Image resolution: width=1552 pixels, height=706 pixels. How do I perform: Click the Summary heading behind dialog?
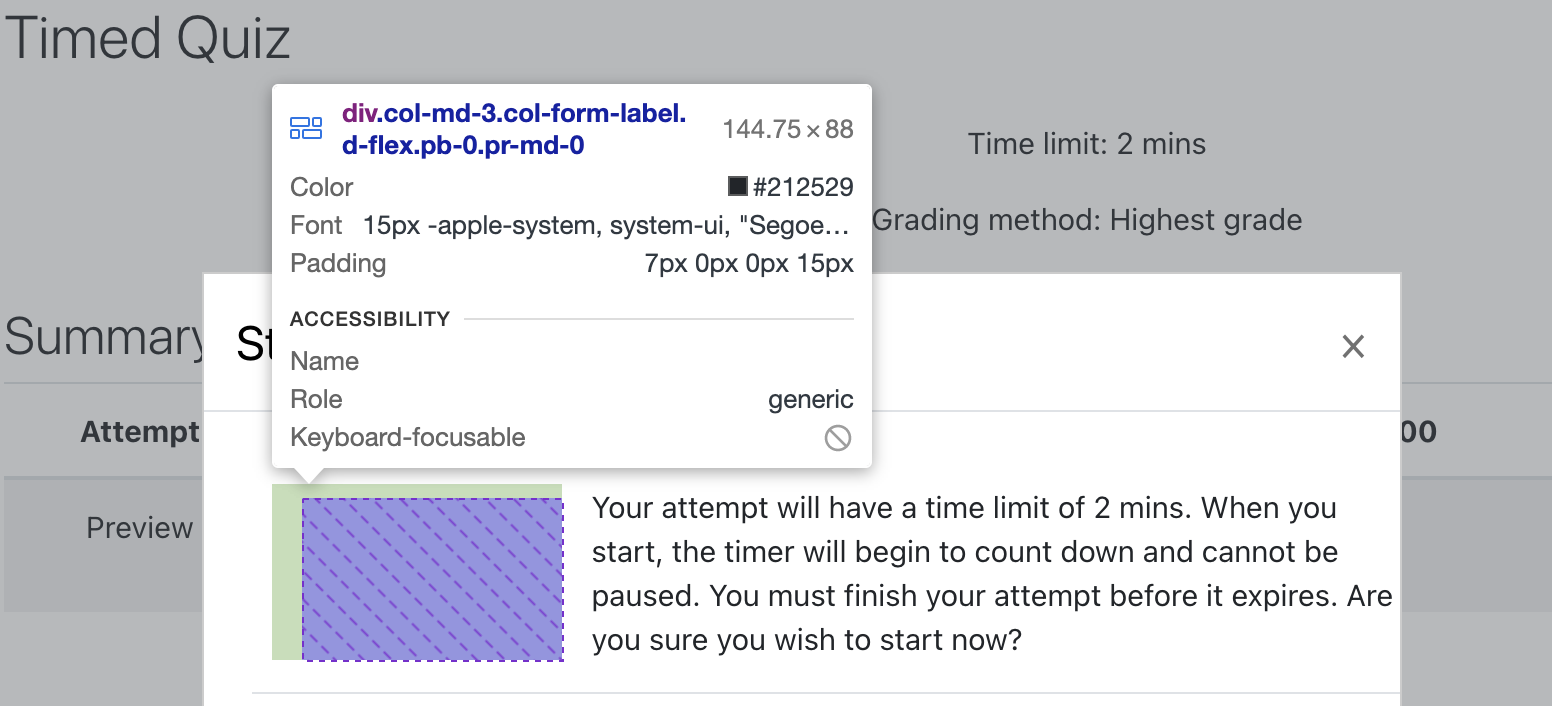[104, 337]
